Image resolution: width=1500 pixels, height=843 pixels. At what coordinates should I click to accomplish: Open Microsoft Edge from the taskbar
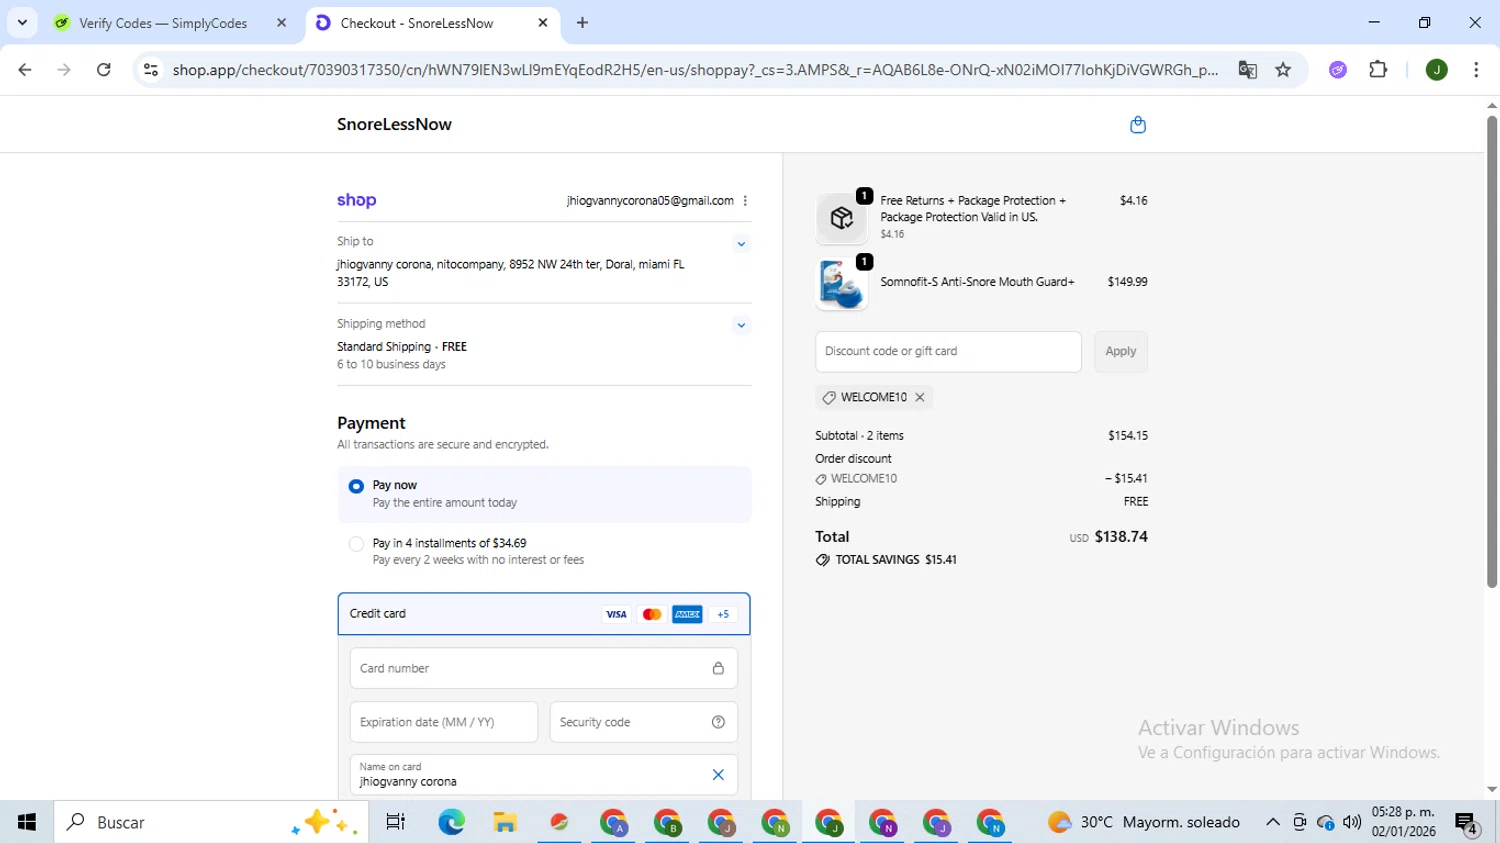click(451, 822)
